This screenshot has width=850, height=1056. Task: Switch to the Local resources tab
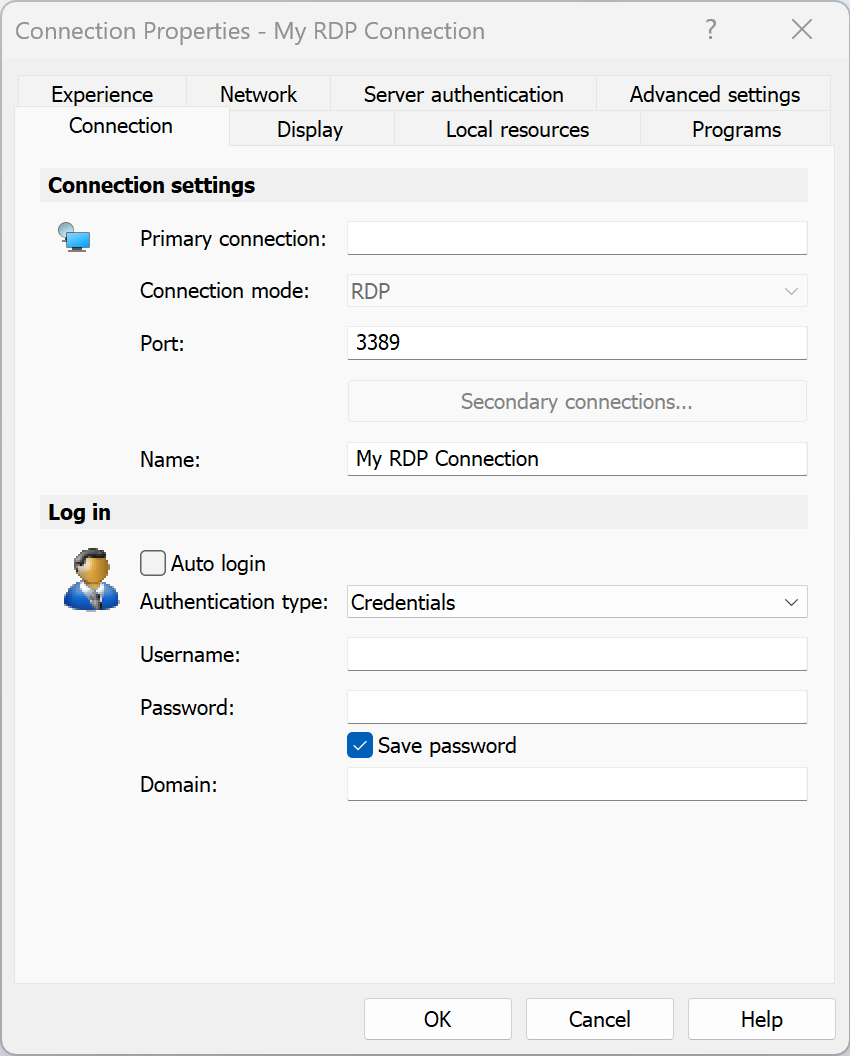(517, 129)
